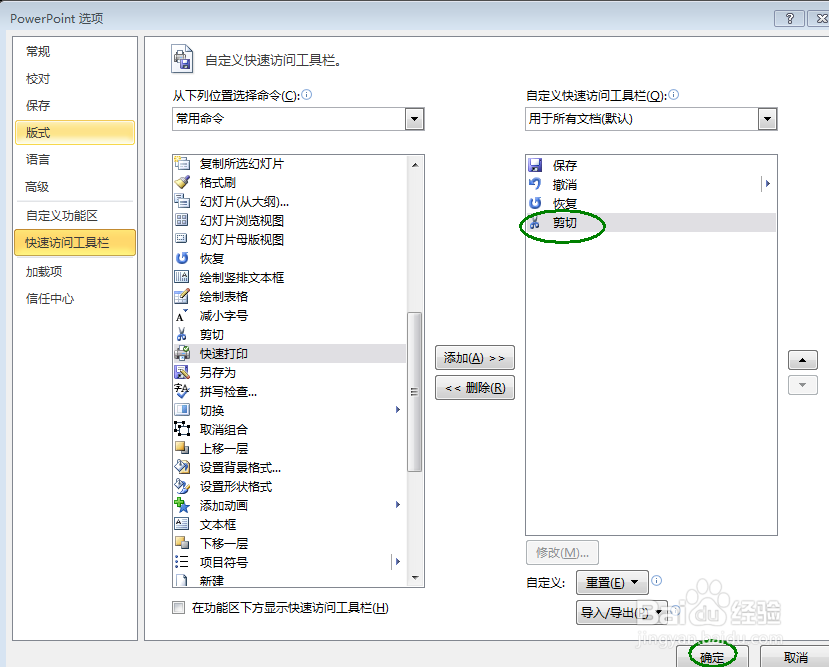Select the Format Shape (设置形状格式) icon

(182, 486)
